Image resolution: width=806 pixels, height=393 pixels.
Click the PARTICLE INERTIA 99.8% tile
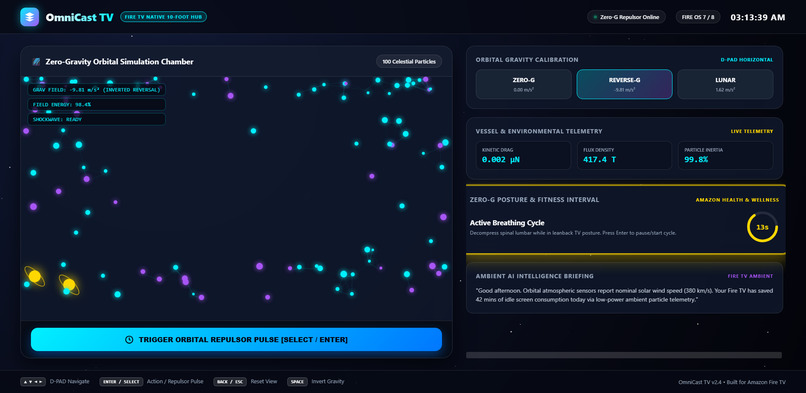click(x=725, y=155)
